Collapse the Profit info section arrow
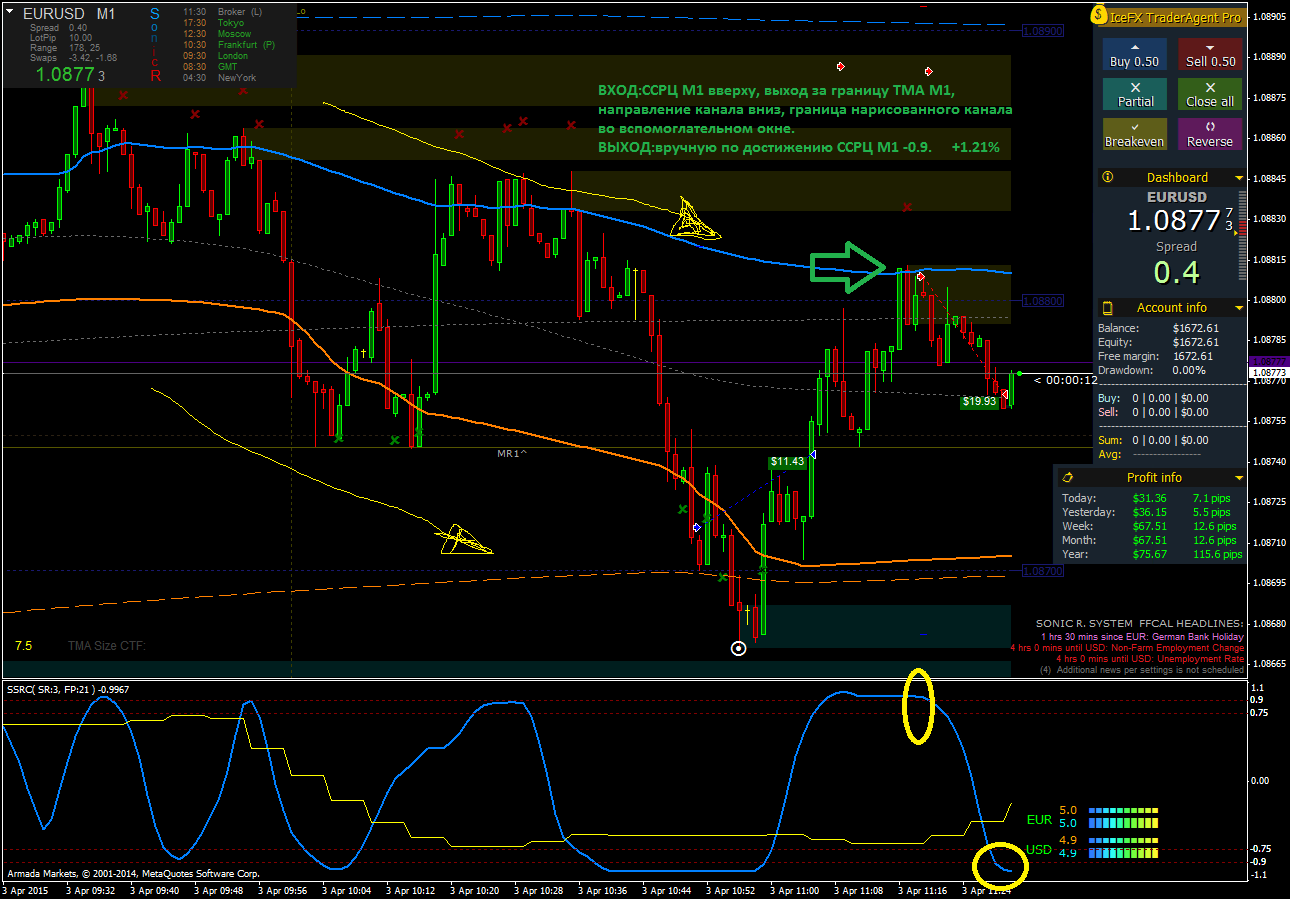The width and height of the screenshot is (1290, 899). pos(1239,478)
